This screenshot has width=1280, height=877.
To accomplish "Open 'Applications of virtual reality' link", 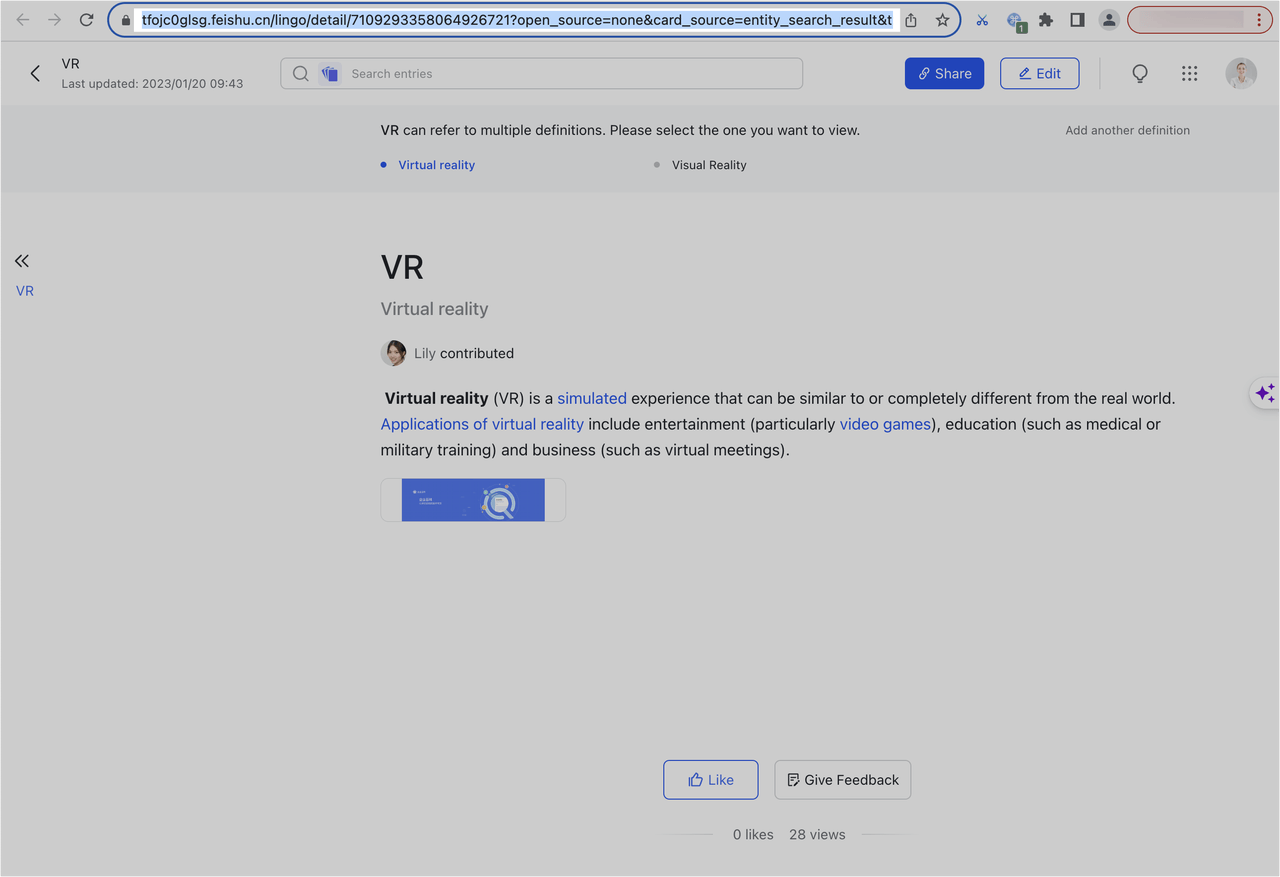I will tap(482, 424).
